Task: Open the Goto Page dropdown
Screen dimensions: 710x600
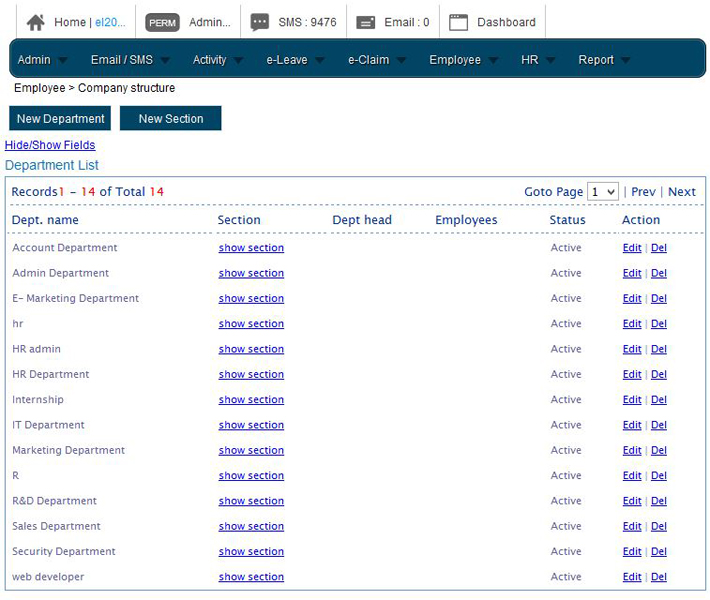Action: pos(603,192)
